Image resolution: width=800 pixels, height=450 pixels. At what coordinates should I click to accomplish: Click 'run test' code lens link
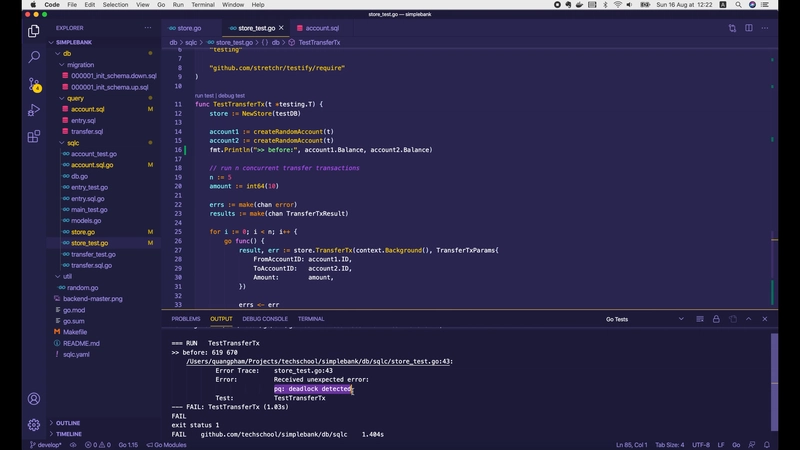point(205,95)
